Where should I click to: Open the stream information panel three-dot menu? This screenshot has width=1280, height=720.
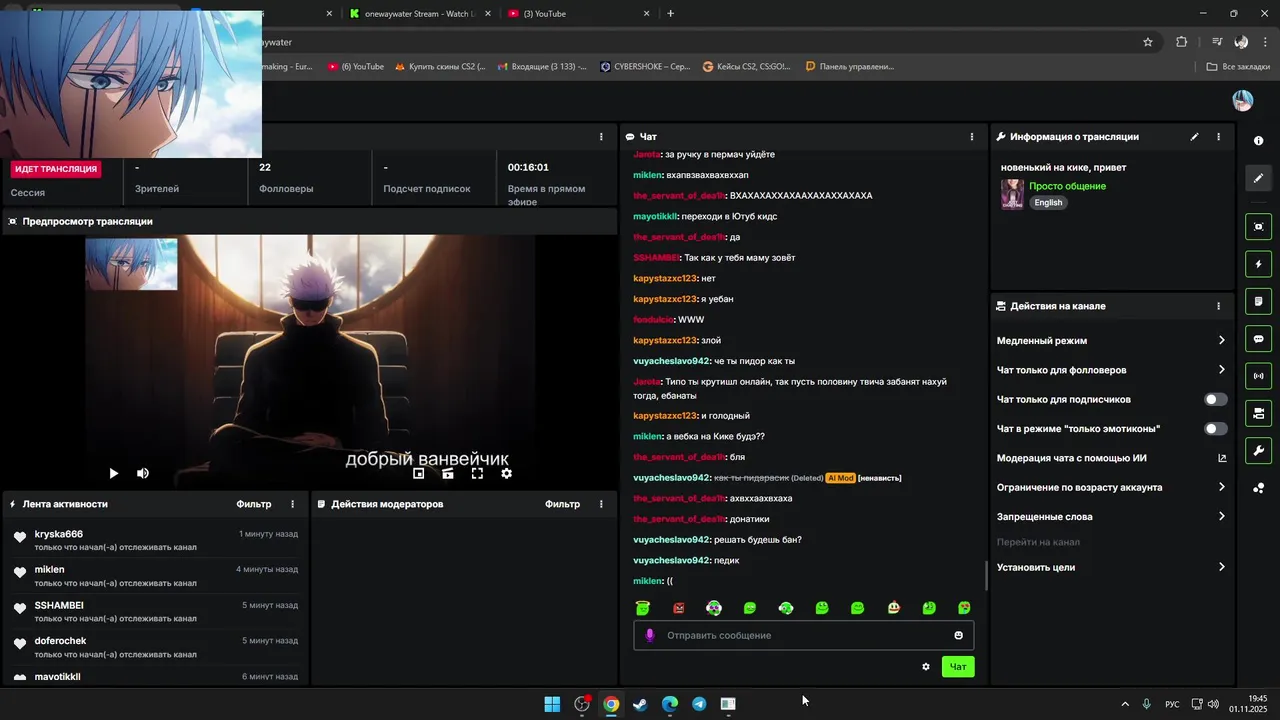click(1218, 137)
